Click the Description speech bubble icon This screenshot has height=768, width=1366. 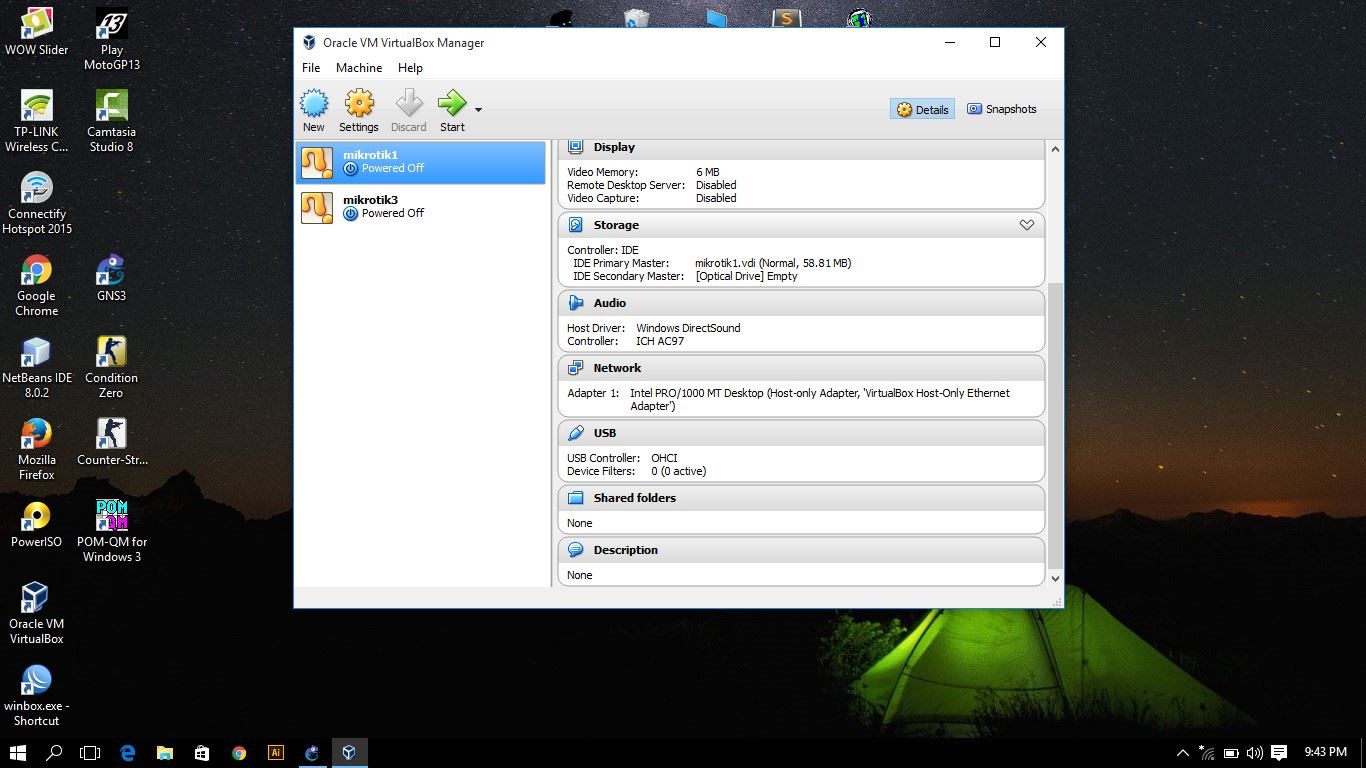click(x=575, y=550)
